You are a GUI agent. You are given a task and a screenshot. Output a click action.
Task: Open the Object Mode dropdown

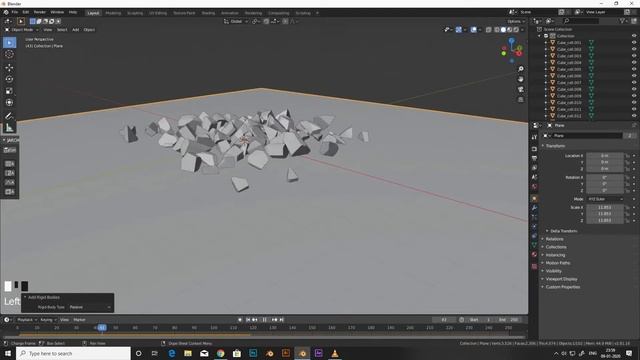pyautogui.click(x=22, y=30)
